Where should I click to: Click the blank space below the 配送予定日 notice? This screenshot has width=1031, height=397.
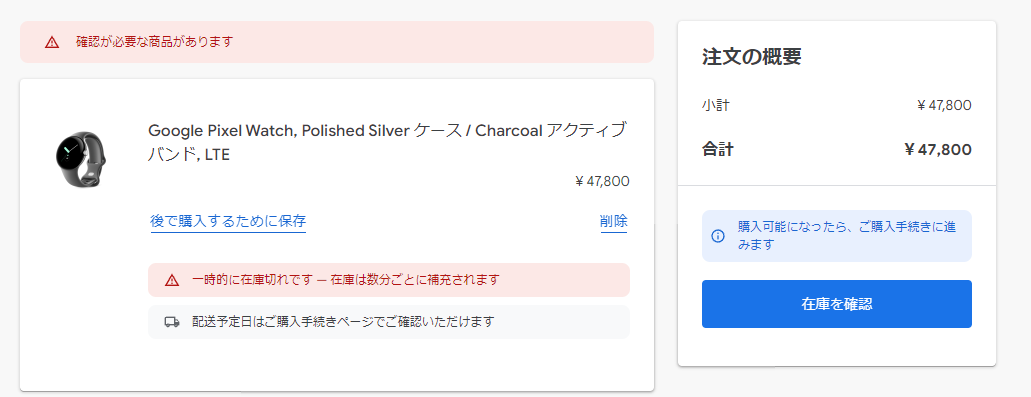(388, 365)
